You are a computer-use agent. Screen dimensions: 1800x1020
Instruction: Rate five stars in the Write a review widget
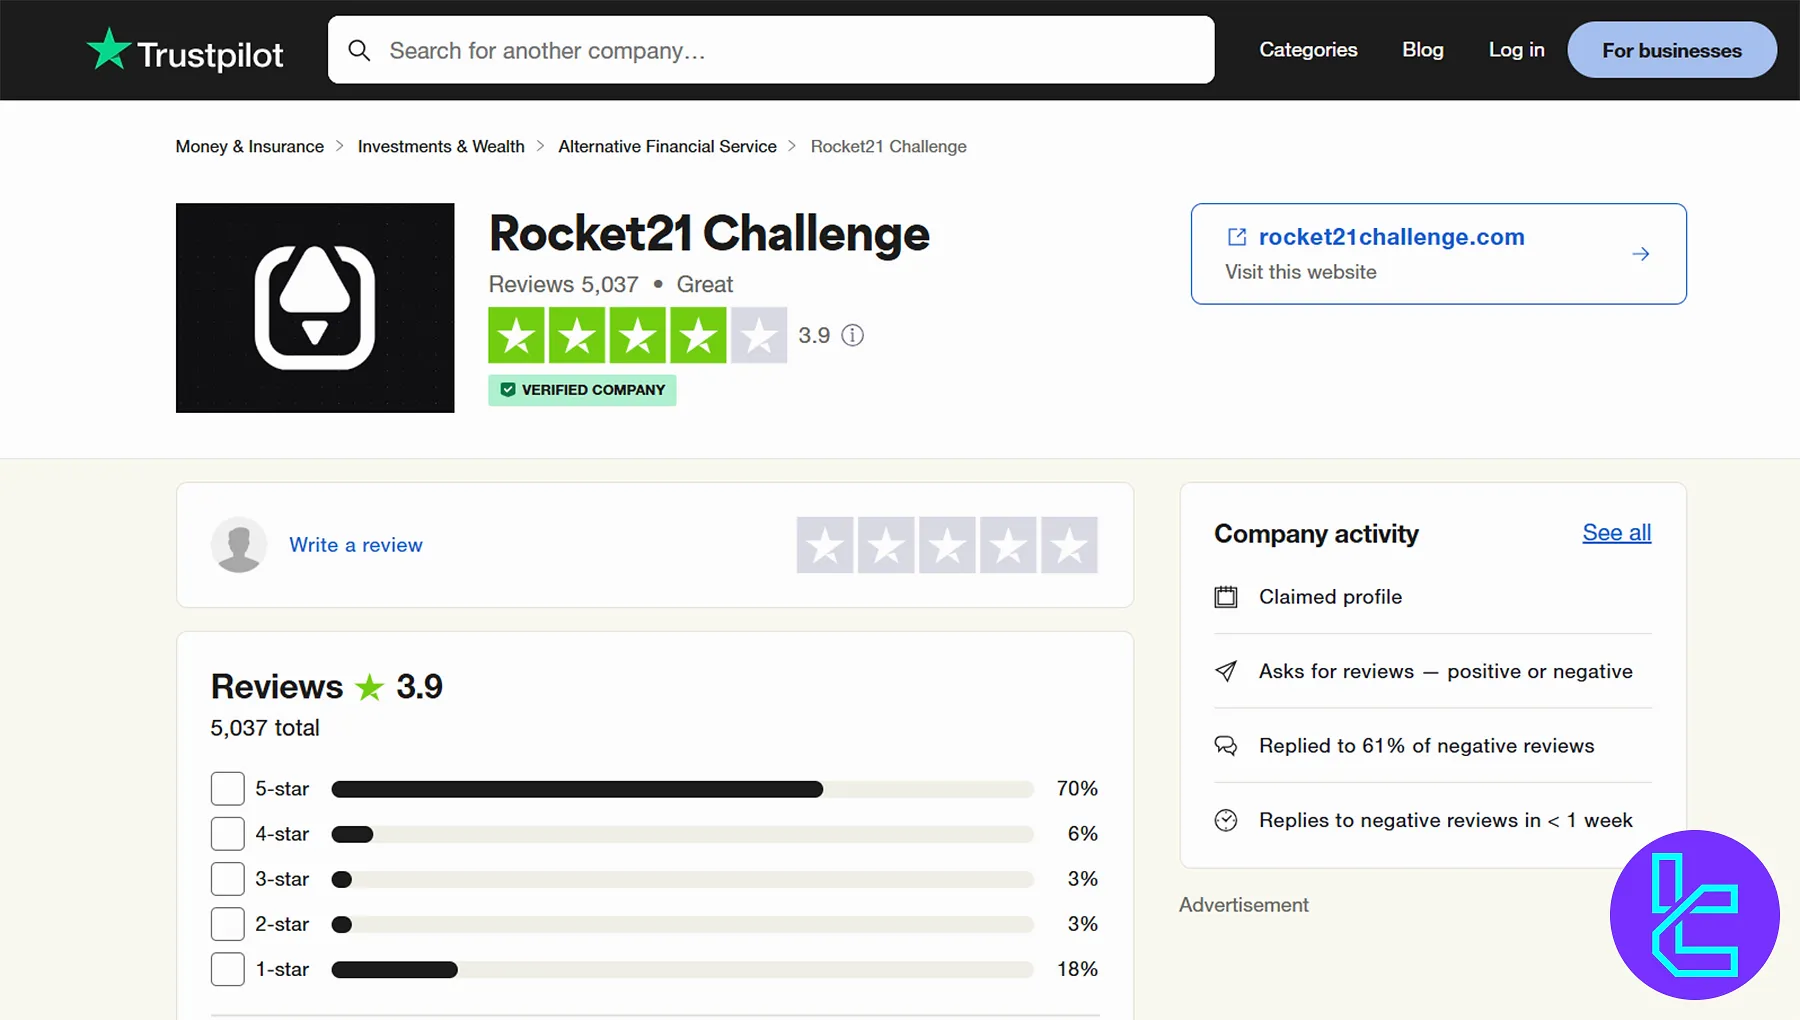point(1068,545)
